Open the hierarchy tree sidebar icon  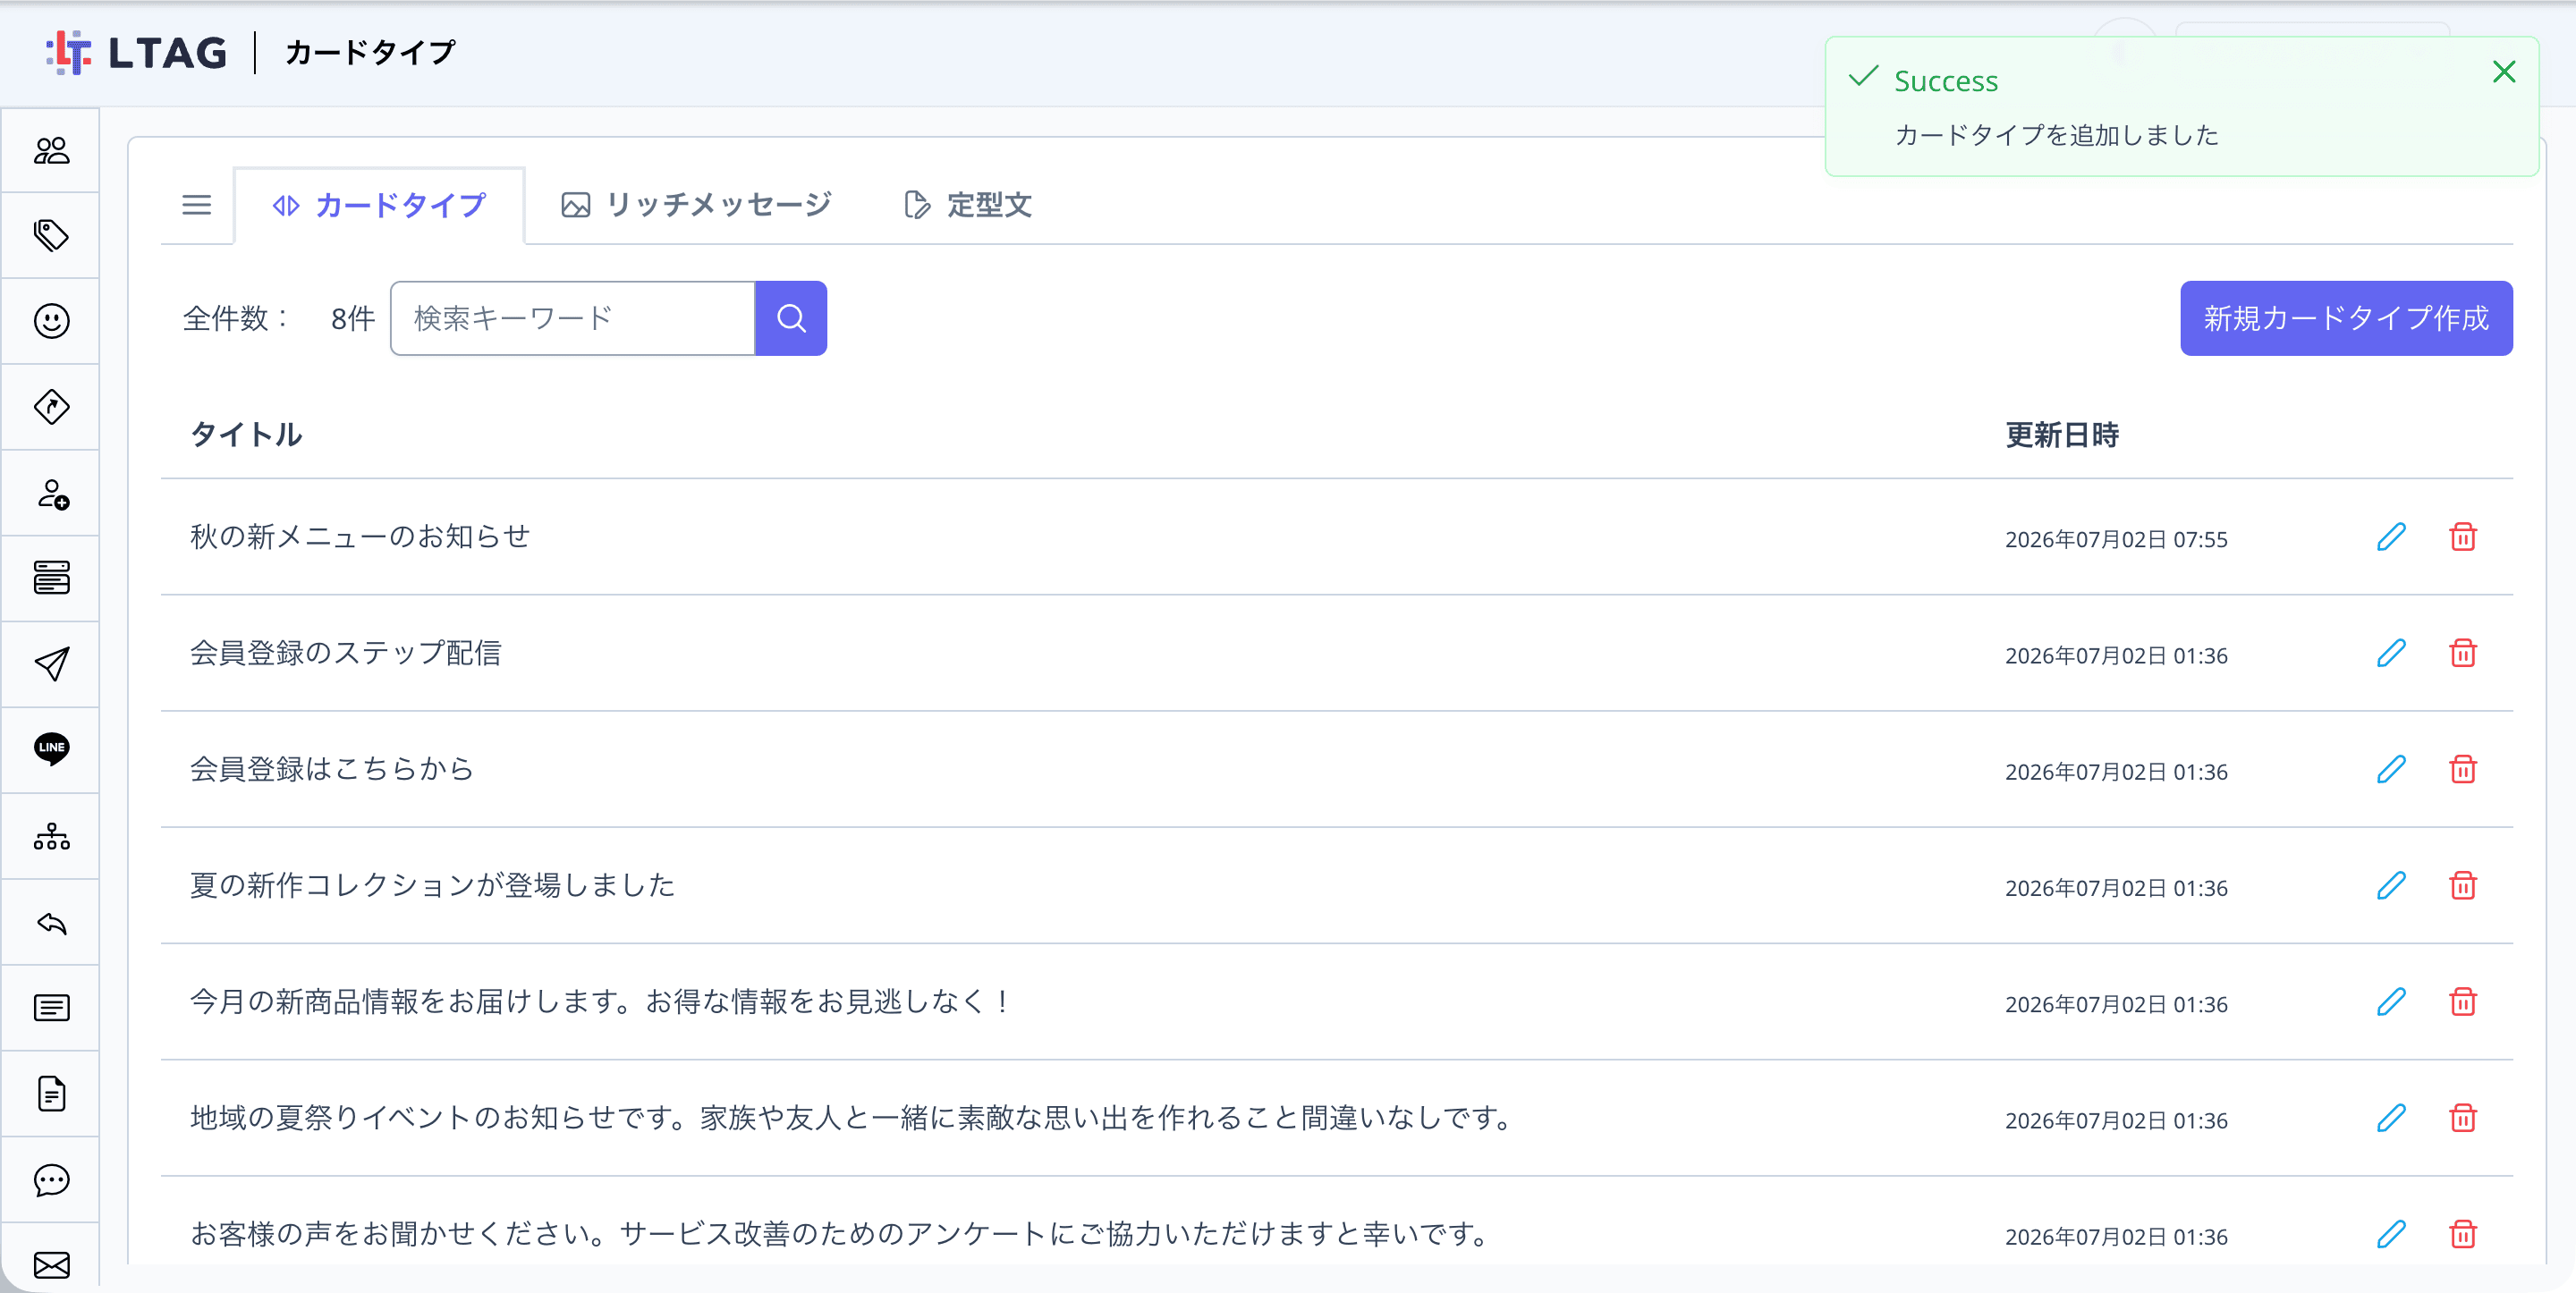pyautogui.click(x=51, y=836)
